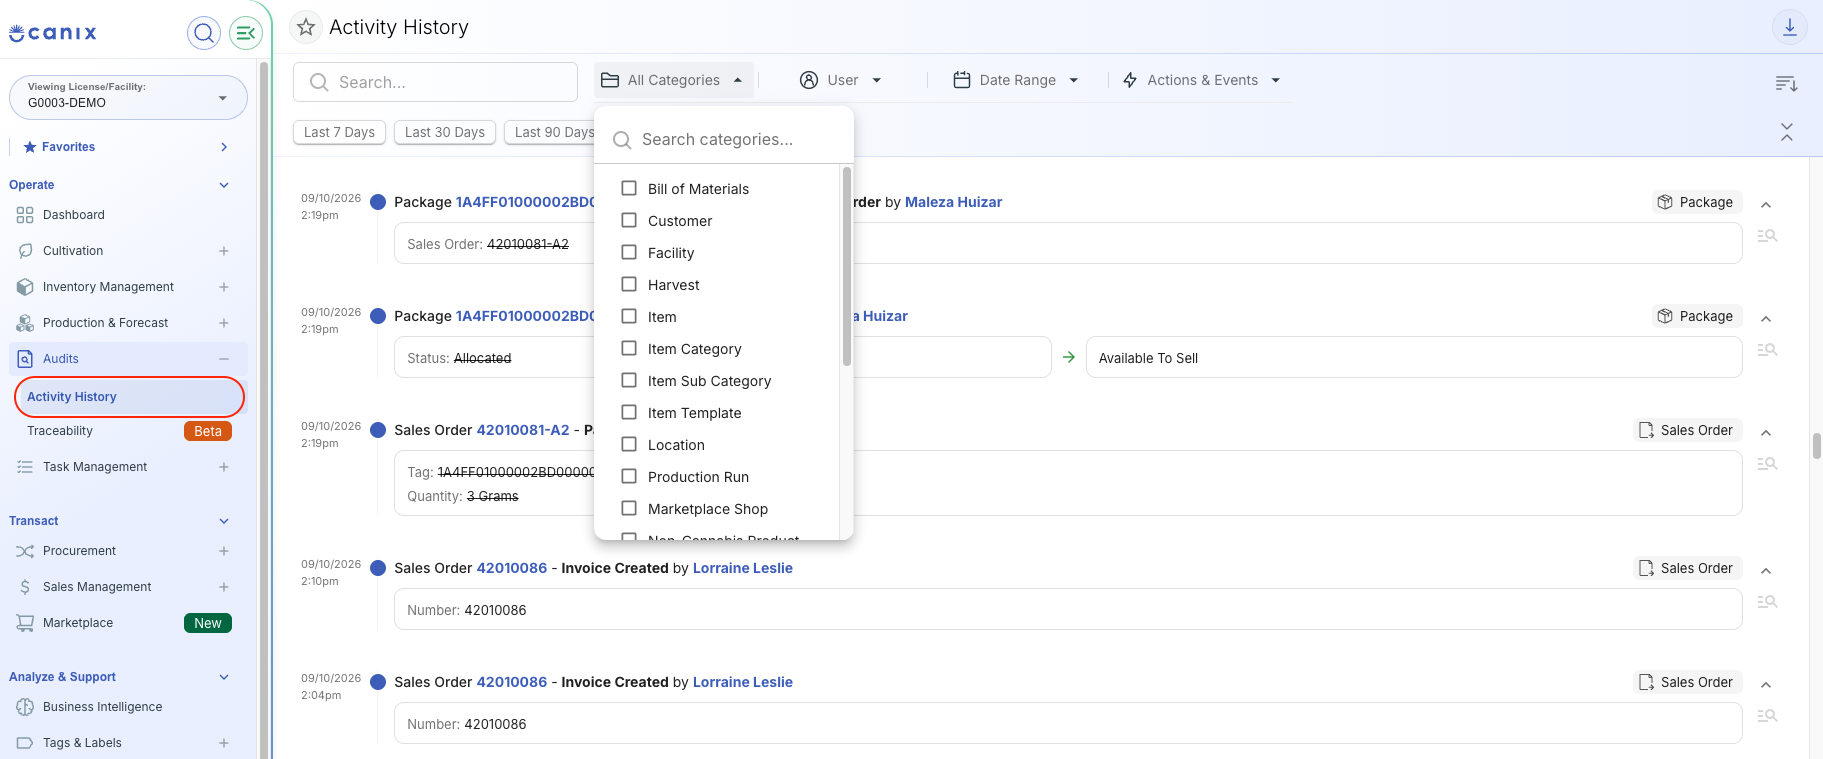Click the Business Intelligence brain icon
Viewport: 1823px width, 759px height.
[x=25, y=707]
